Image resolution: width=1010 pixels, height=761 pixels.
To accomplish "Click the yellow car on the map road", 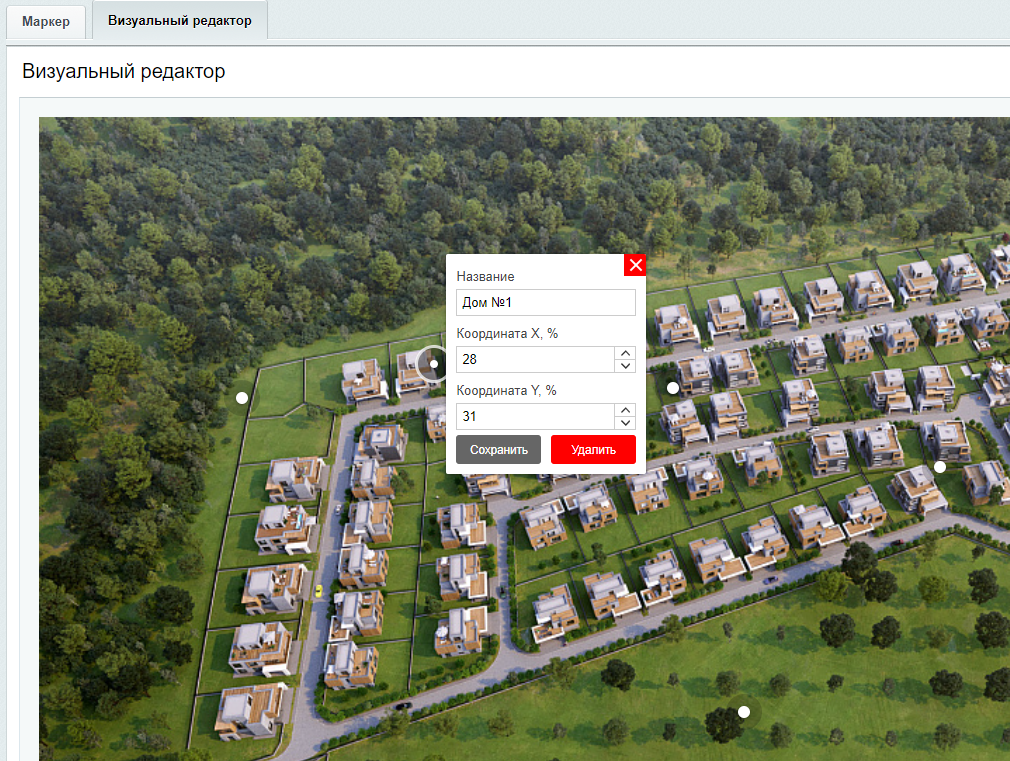I will tap(318, 590).
